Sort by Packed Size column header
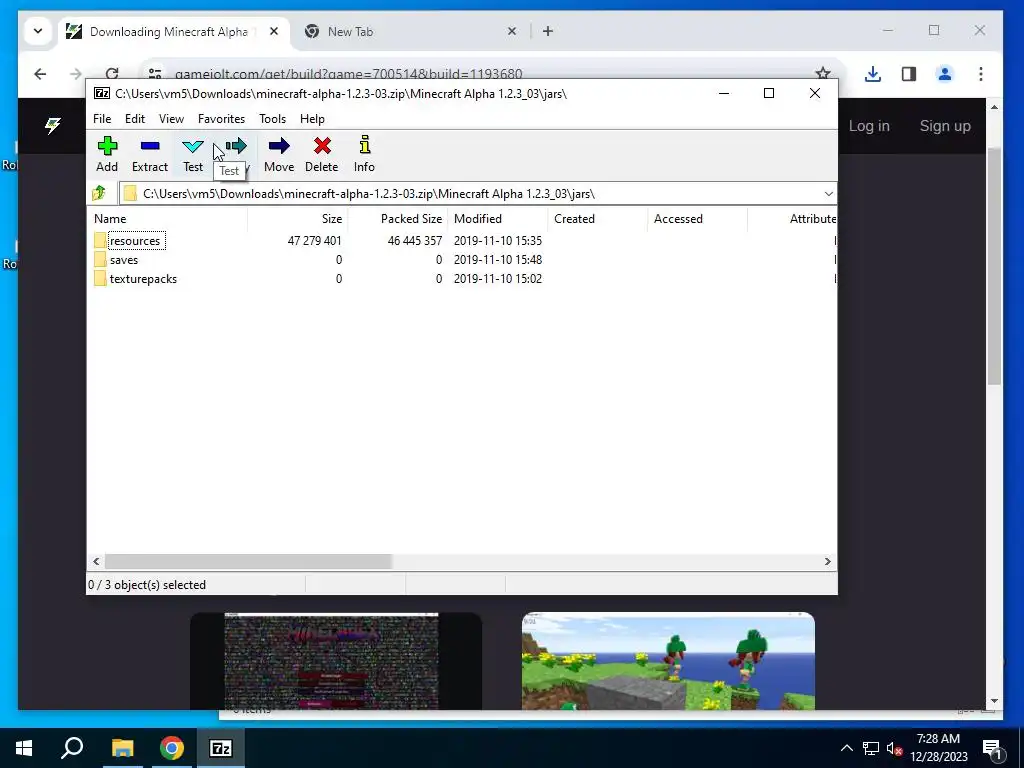This screenshot has width=1024, height=768. tap(398, 219)
